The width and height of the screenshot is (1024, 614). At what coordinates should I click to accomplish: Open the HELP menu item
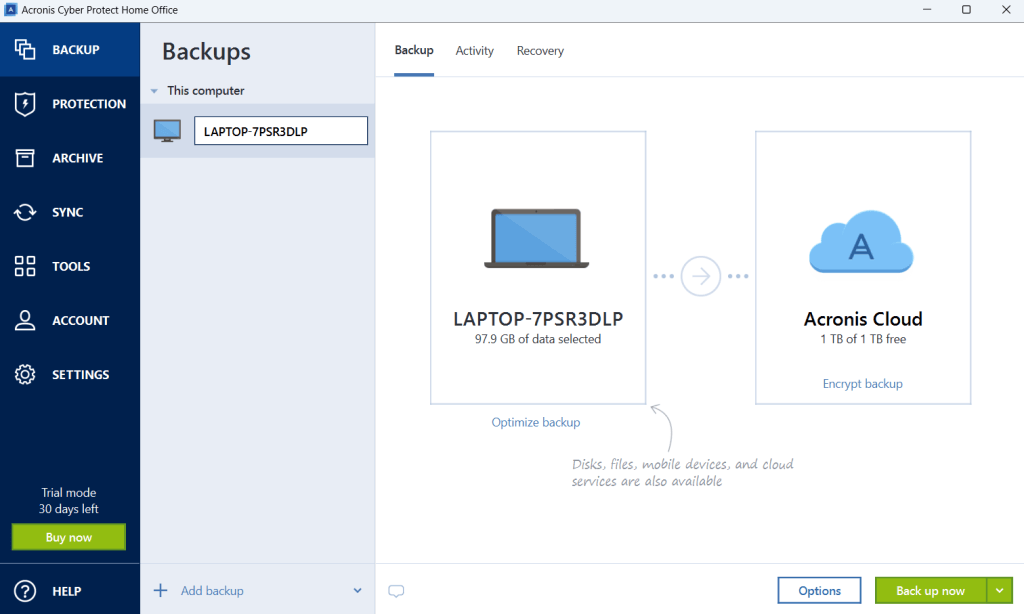[70, 591]
